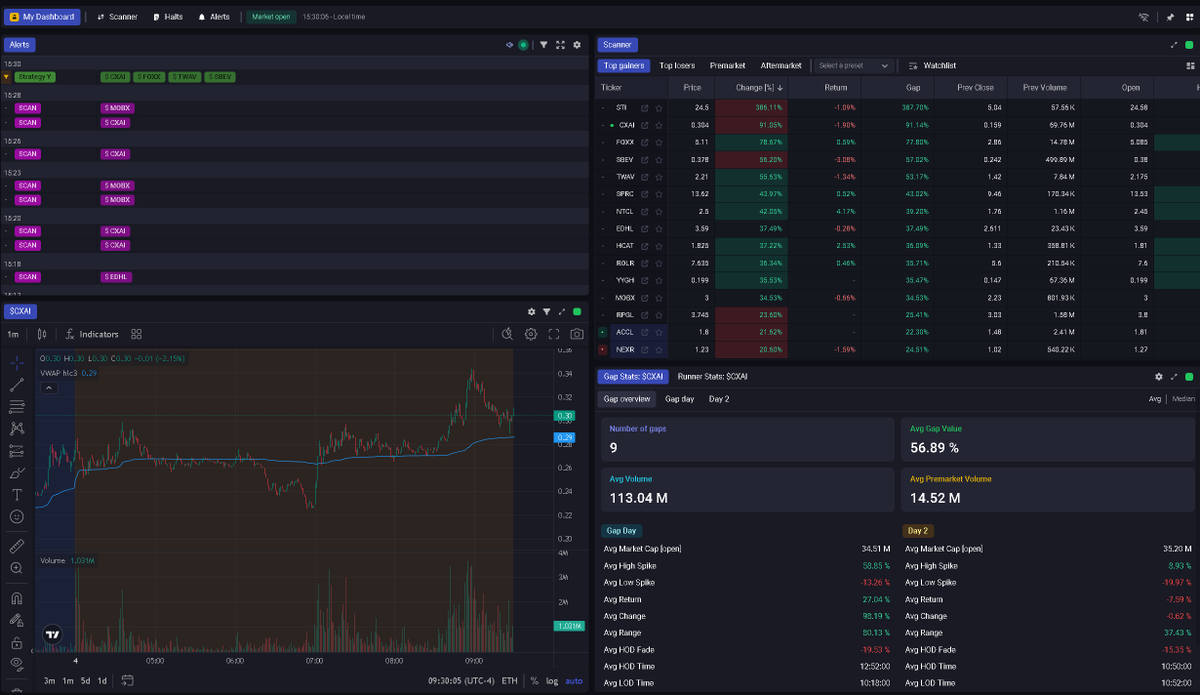Toggle lock all drawings
The width and height of the screenshot is (1200, 695).
tap(17, 642)
